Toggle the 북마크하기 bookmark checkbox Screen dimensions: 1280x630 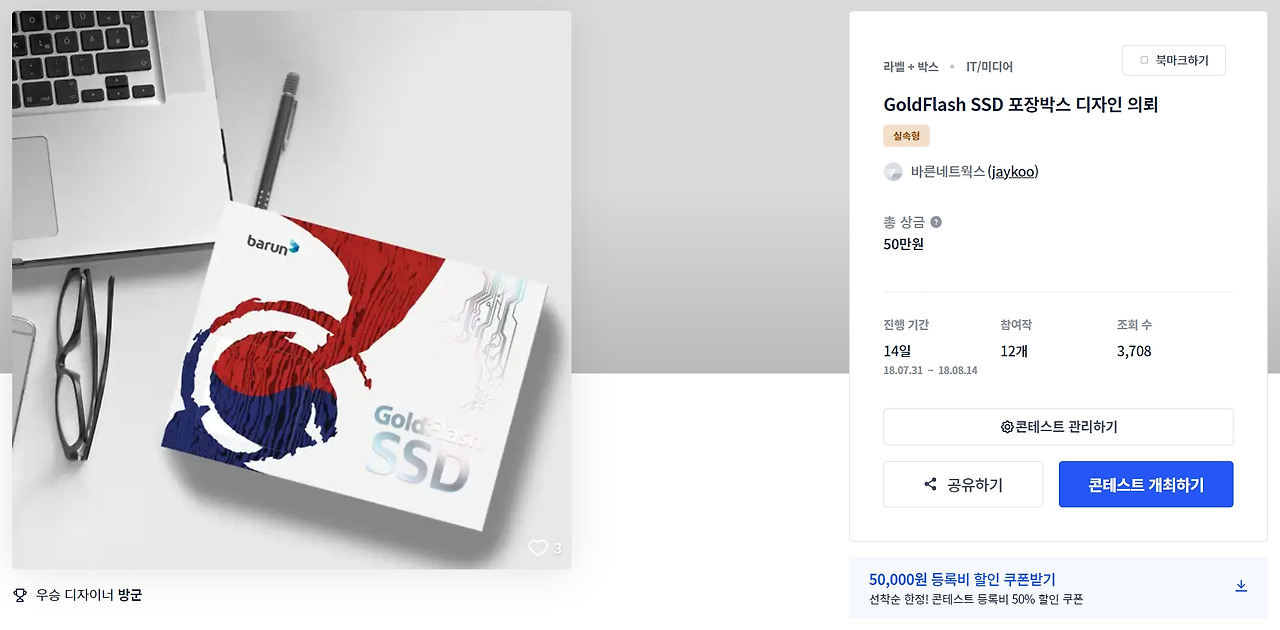[x=1144, y=61]
